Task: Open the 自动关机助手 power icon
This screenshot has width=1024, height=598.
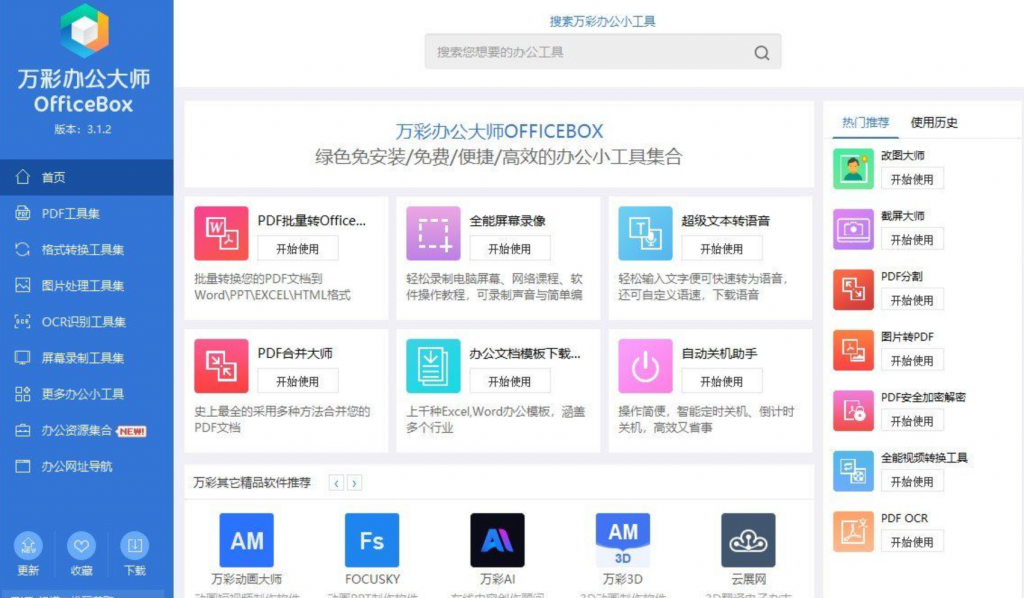Action: coord(645,366)
